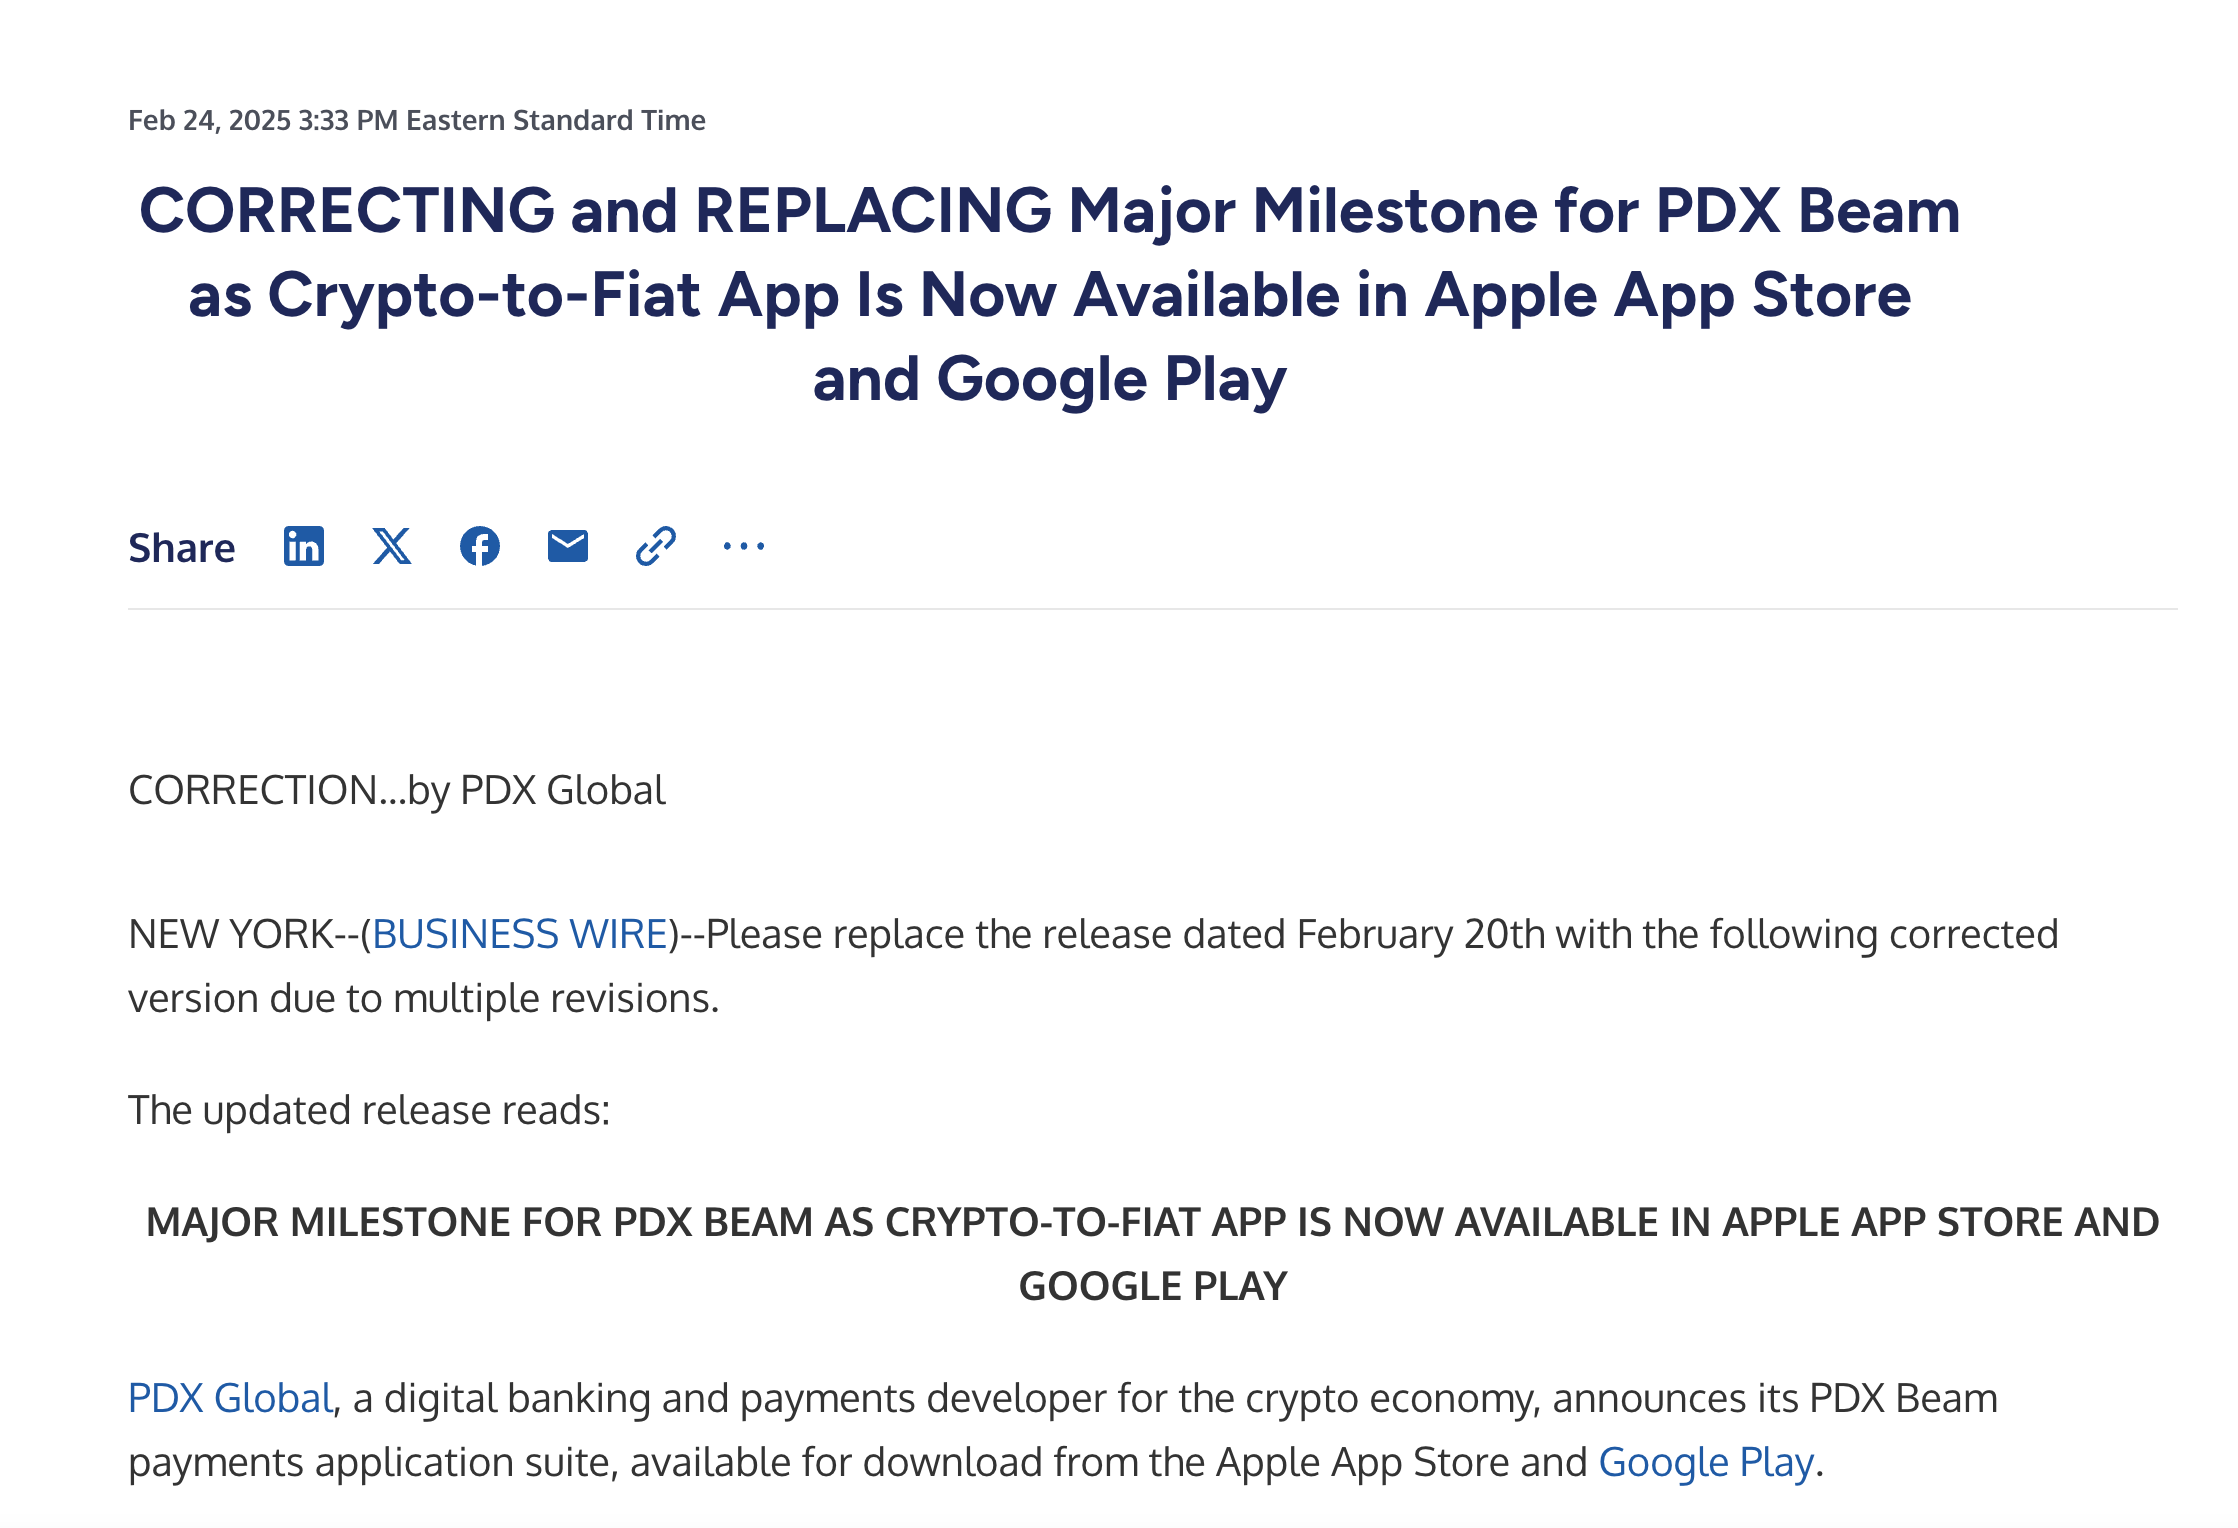
Task: Open the Google Play link
Action: tap(1705, 1463)
